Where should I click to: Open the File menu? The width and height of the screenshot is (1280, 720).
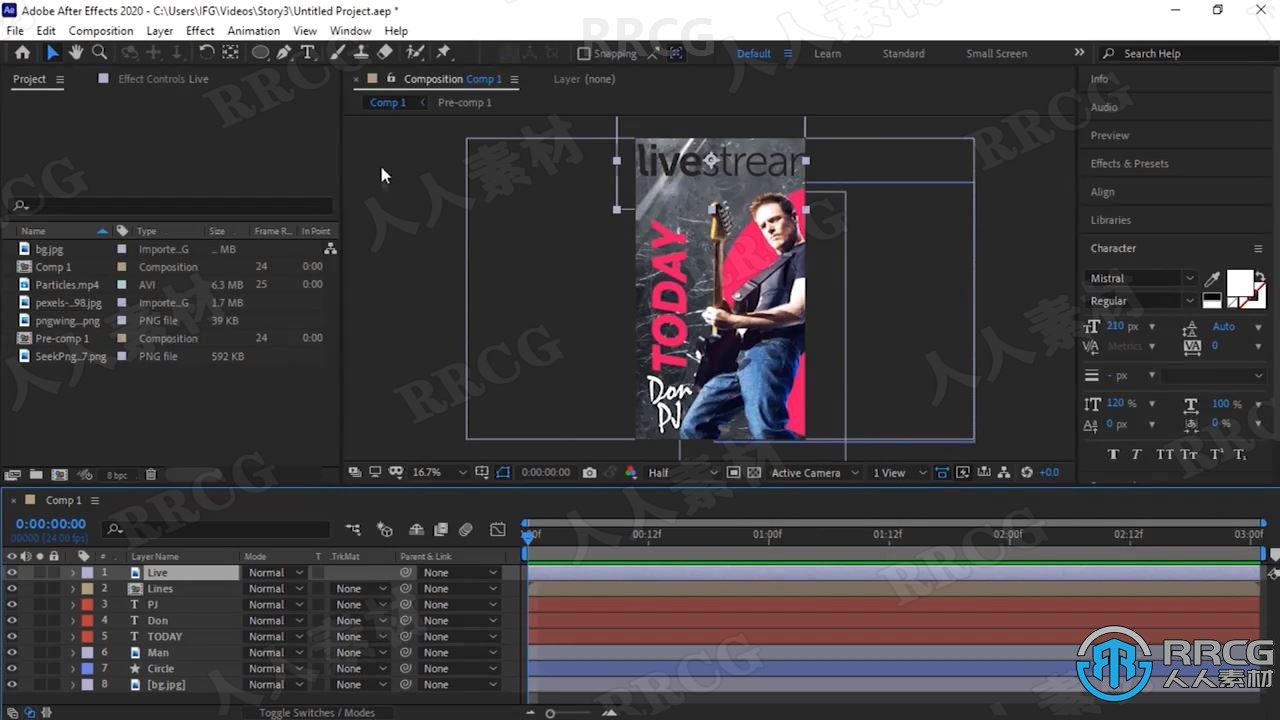(x=15, y=31)
